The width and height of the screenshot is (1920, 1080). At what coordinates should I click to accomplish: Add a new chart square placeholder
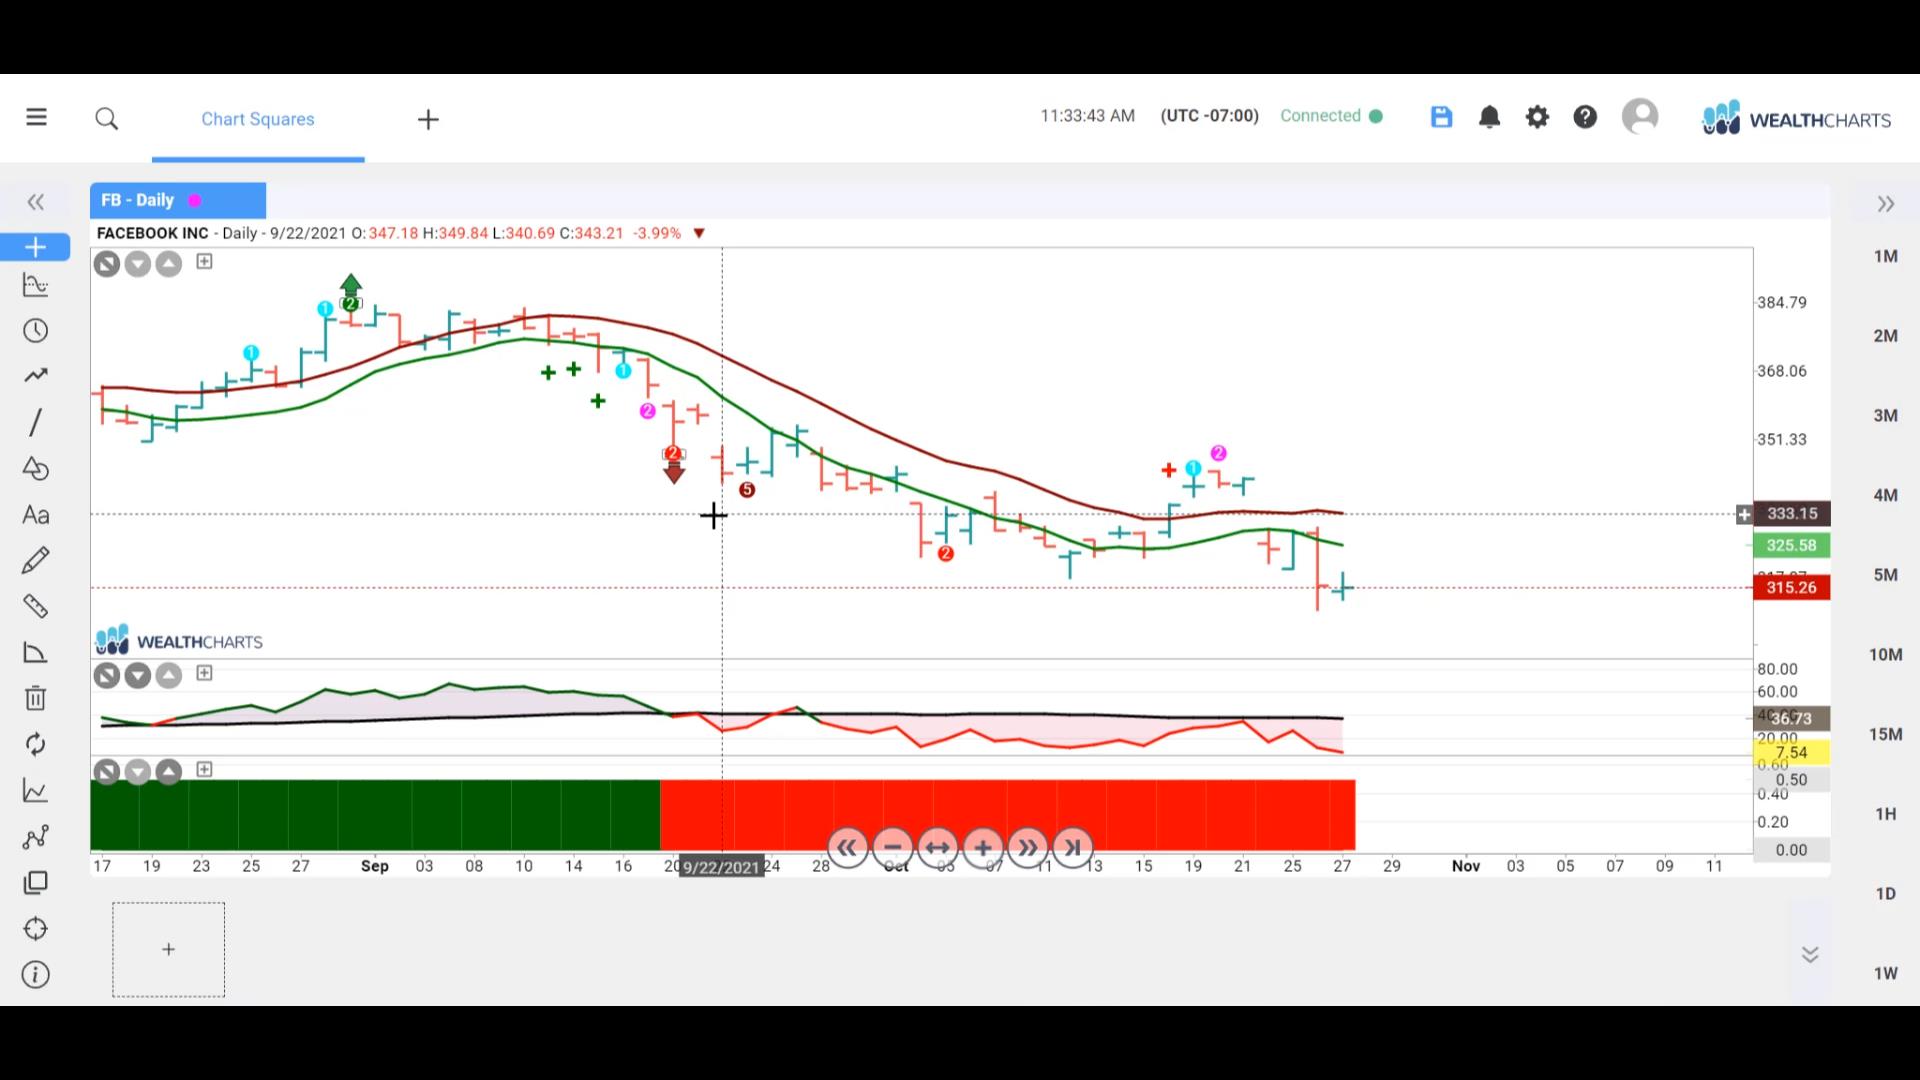tap(168, 949)
